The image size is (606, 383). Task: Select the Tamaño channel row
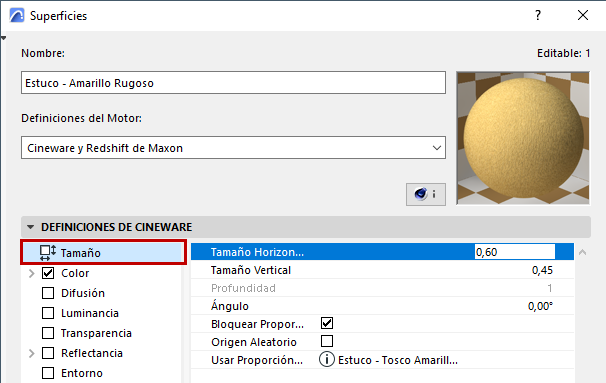tap(103, 252)
